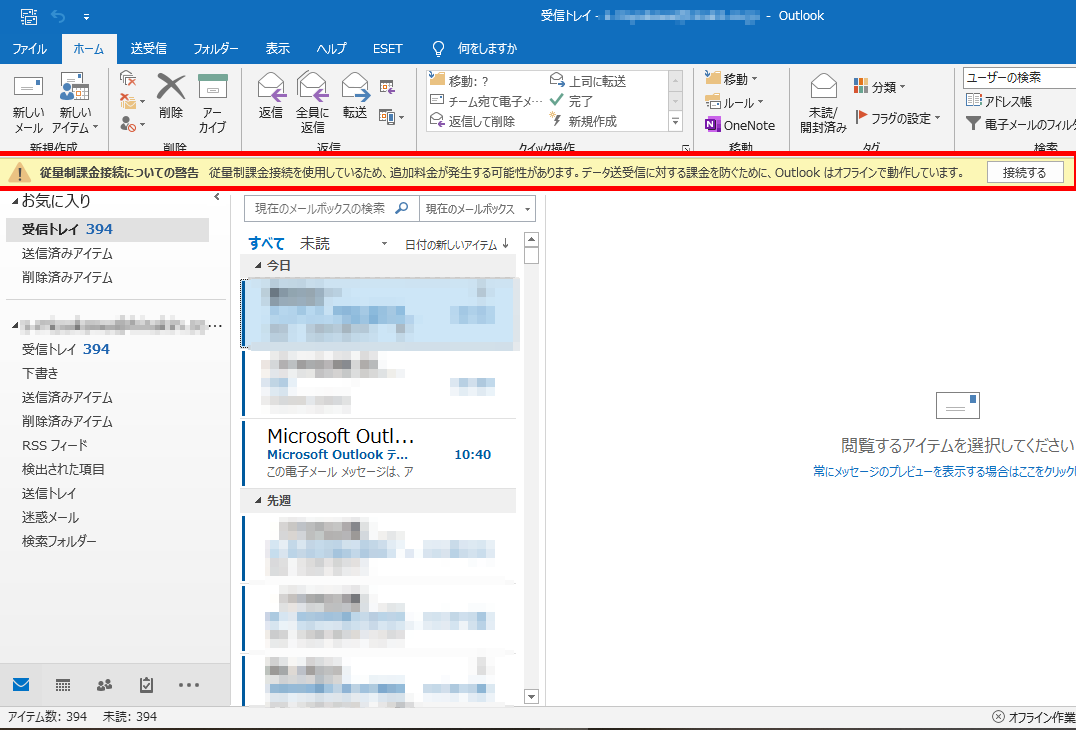Expand the quick steps gallery arrow

pyautogui.click(x=675, y=121)
